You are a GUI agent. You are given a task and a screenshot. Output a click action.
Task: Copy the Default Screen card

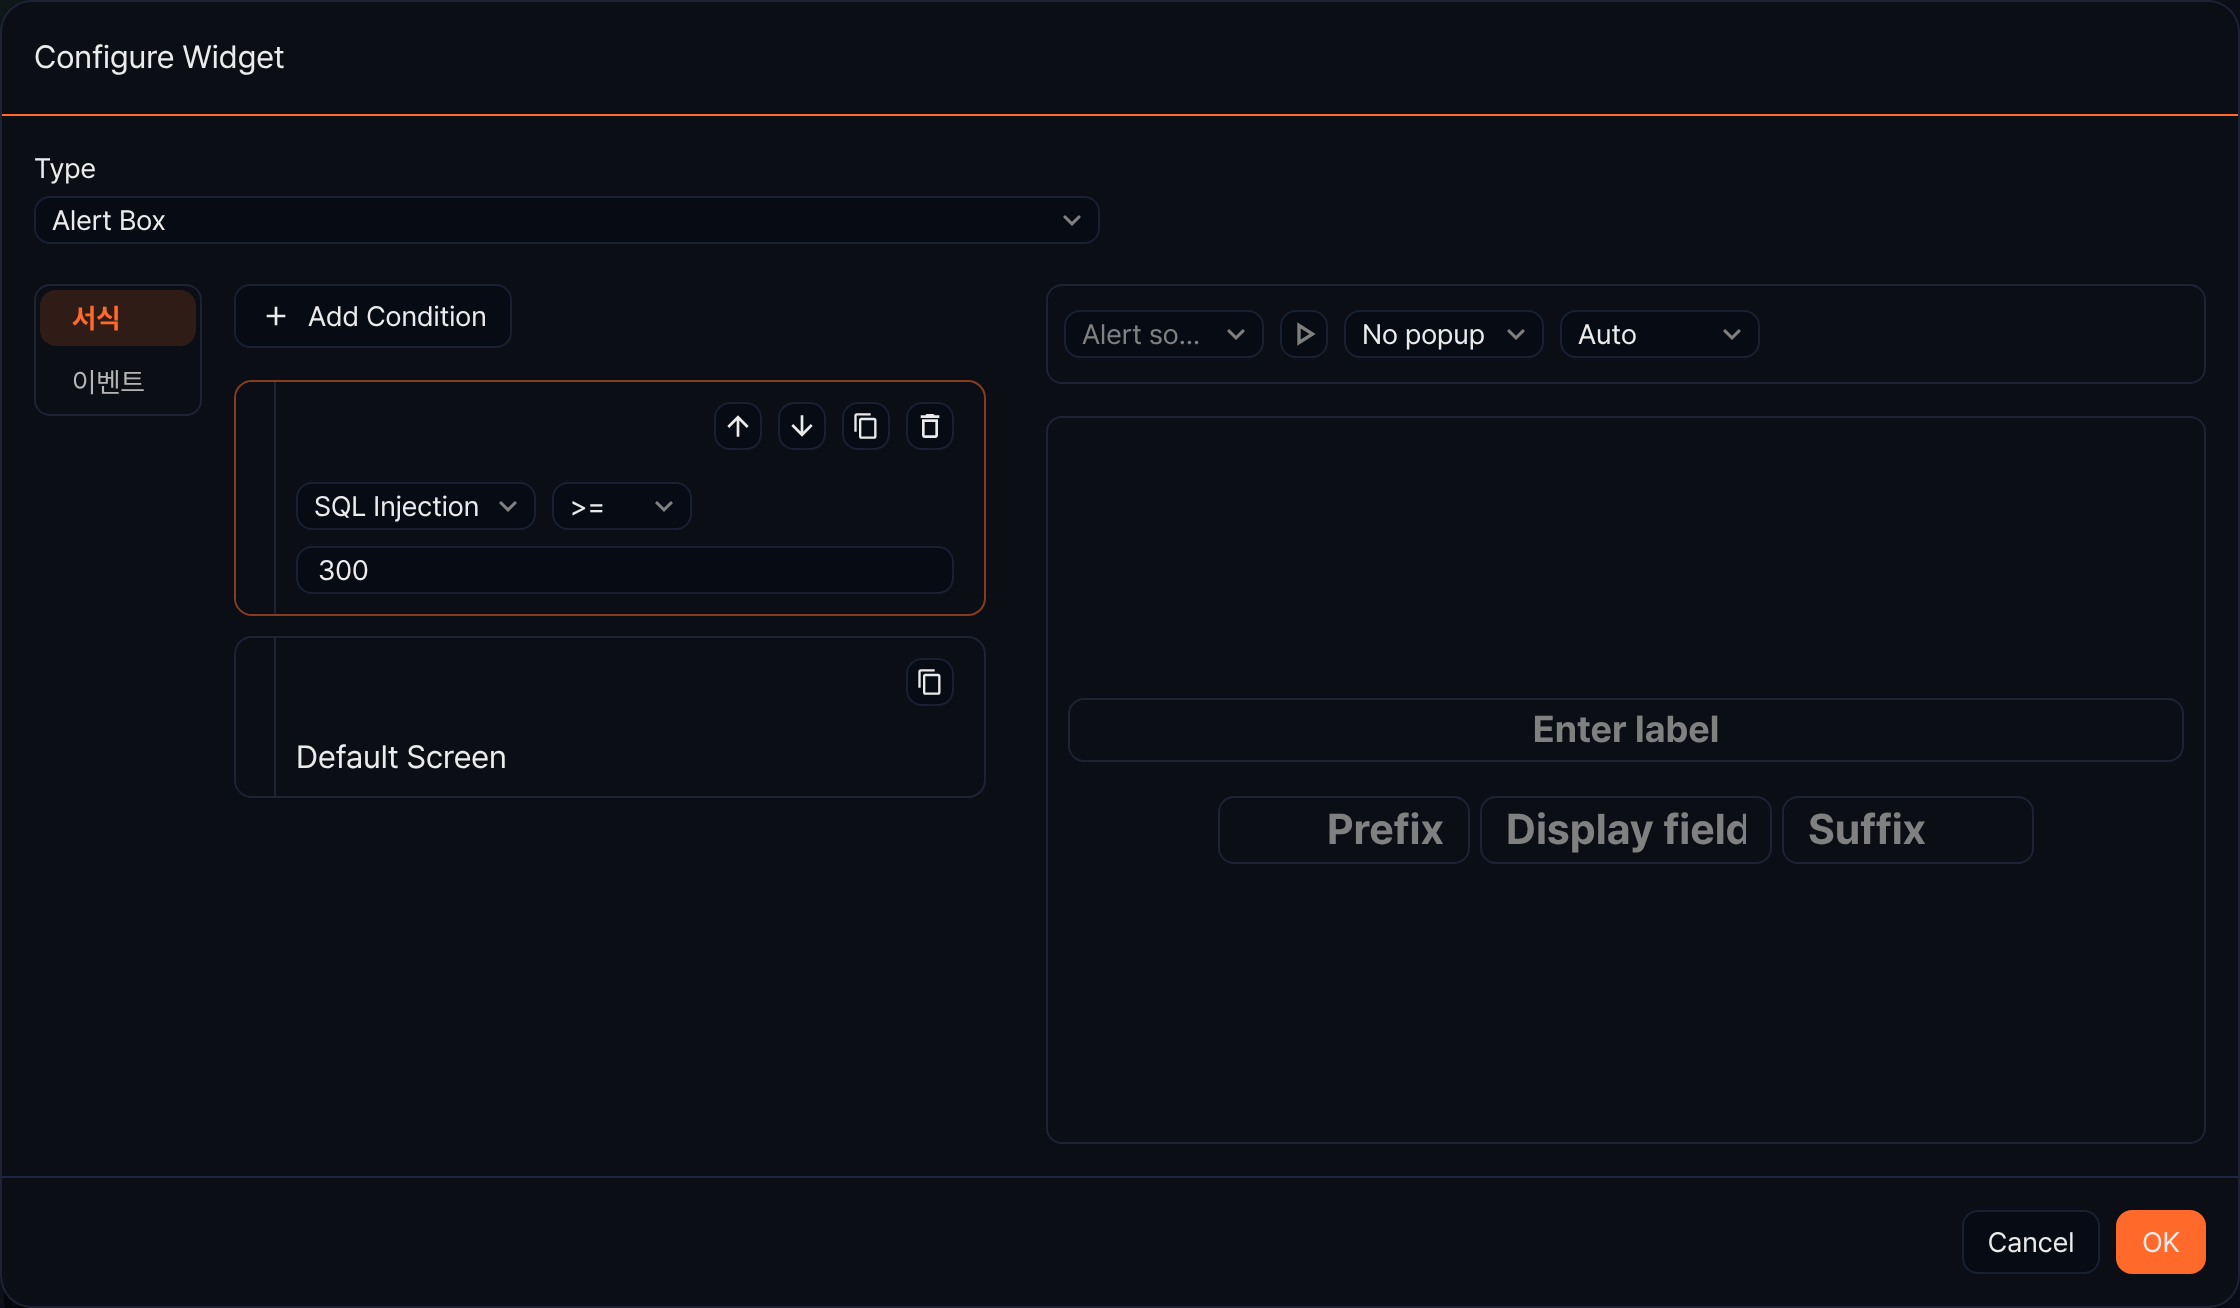(x=930, y=682)
